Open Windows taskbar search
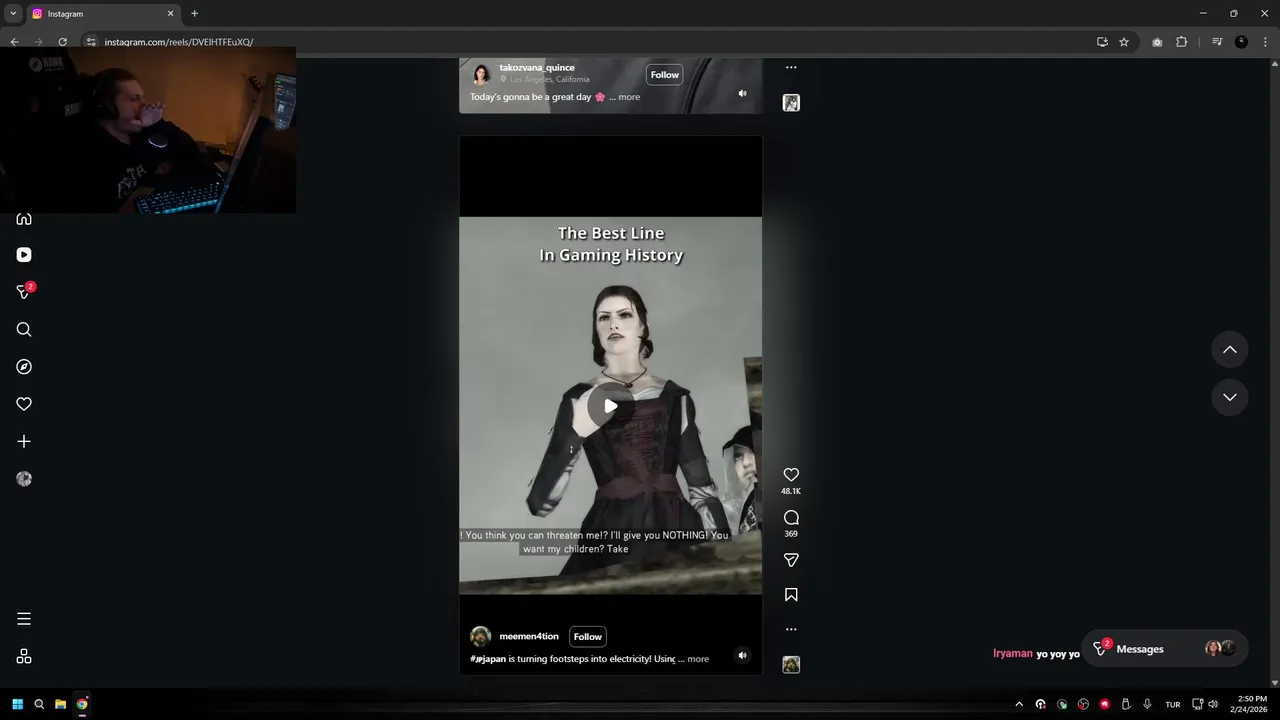The height and width of the screenshot is (720, 1280). [x=39, y=704]
